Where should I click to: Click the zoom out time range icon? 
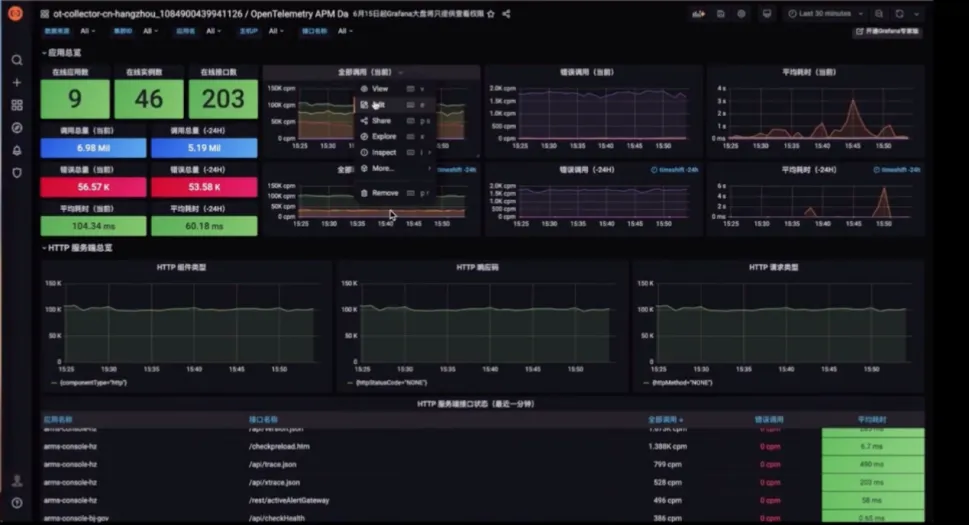click(879, 14)
